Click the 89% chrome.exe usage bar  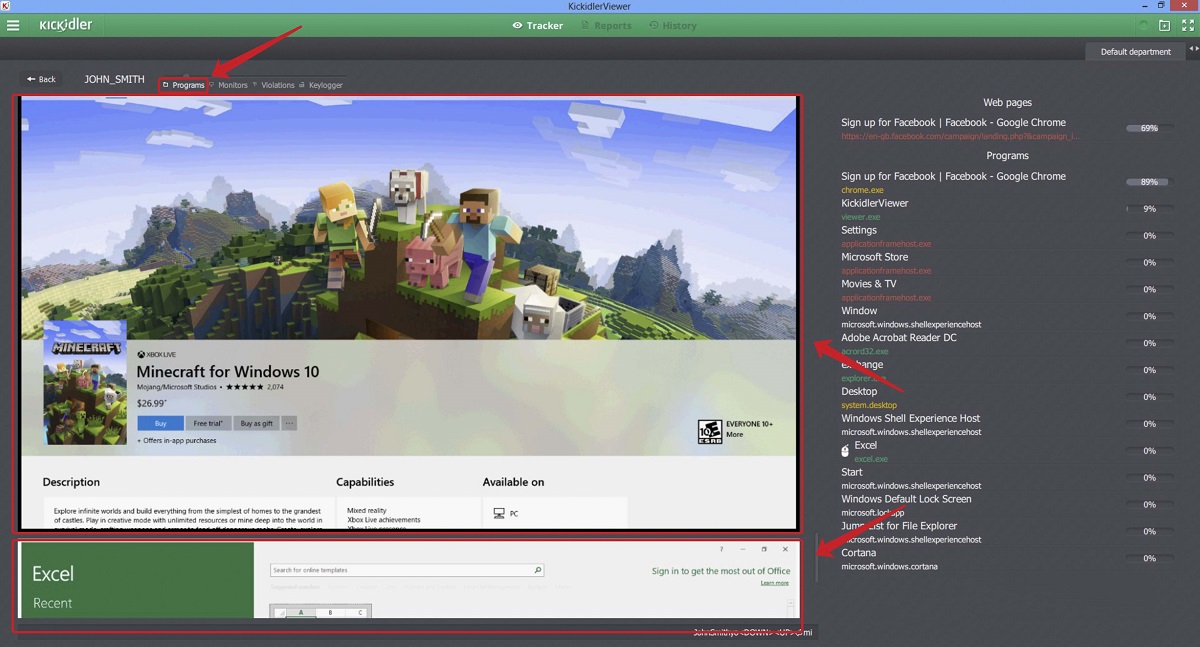tap(1149, 182)
